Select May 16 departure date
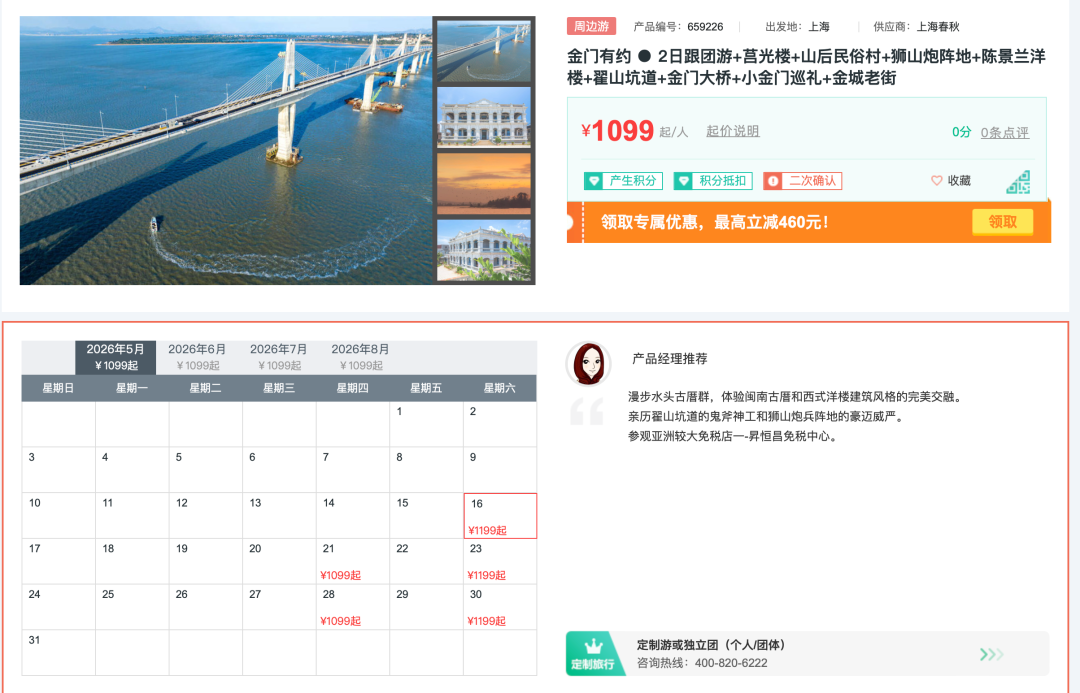Viewport: 1080px width, 693px height. (x=500, y=516)
